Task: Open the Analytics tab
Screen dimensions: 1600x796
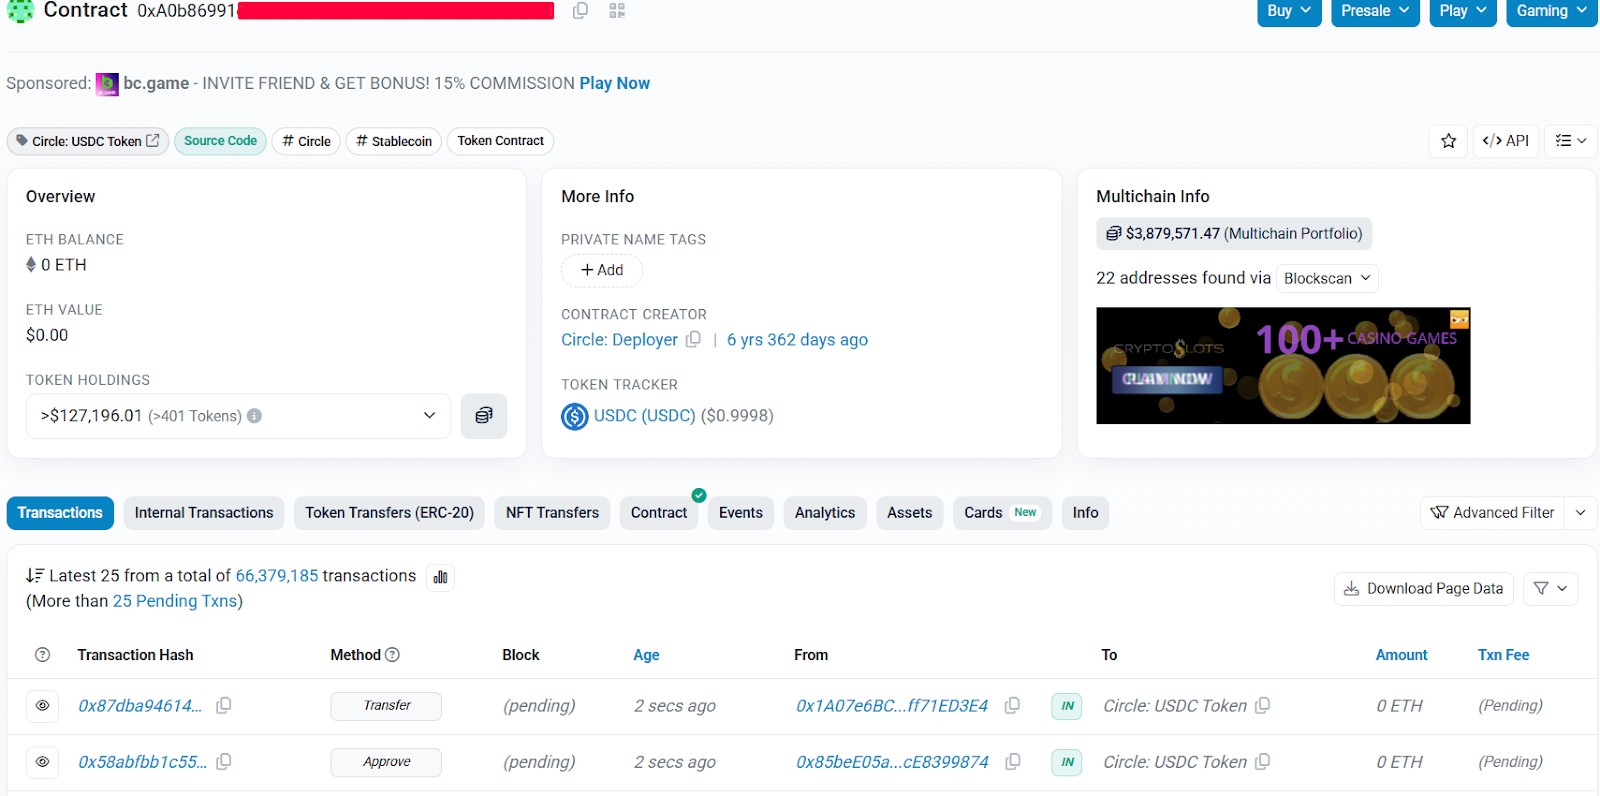Action: point(825,513)
